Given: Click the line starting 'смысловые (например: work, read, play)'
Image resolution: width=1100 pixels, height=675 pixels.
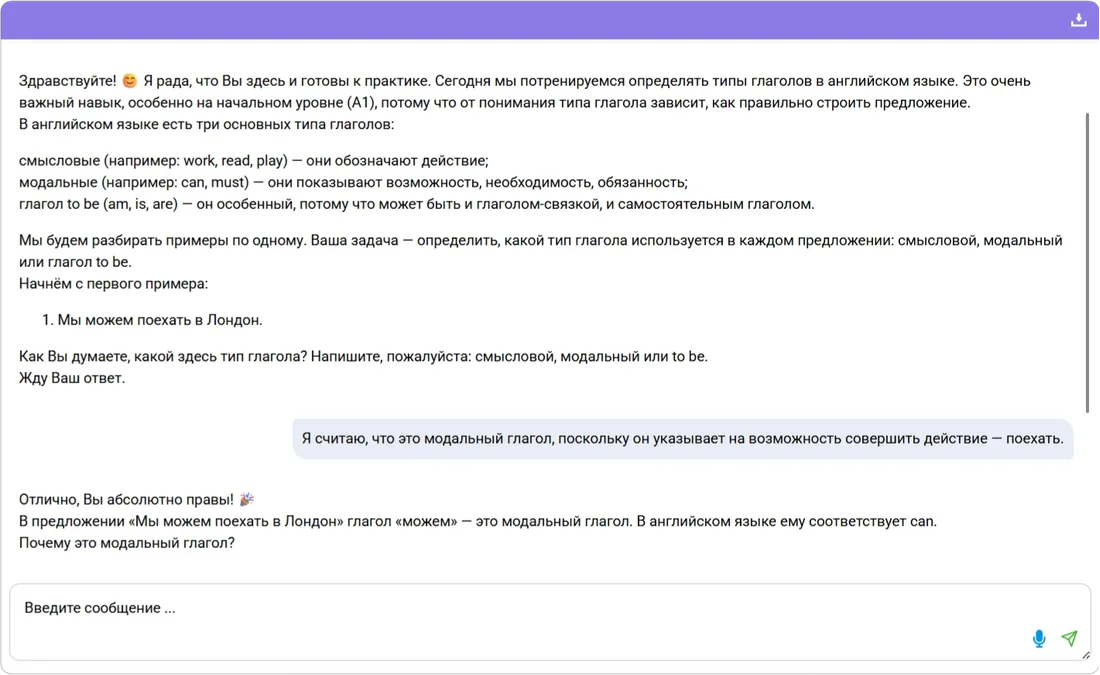Looking at the screenshot, I should coord(253,161).
